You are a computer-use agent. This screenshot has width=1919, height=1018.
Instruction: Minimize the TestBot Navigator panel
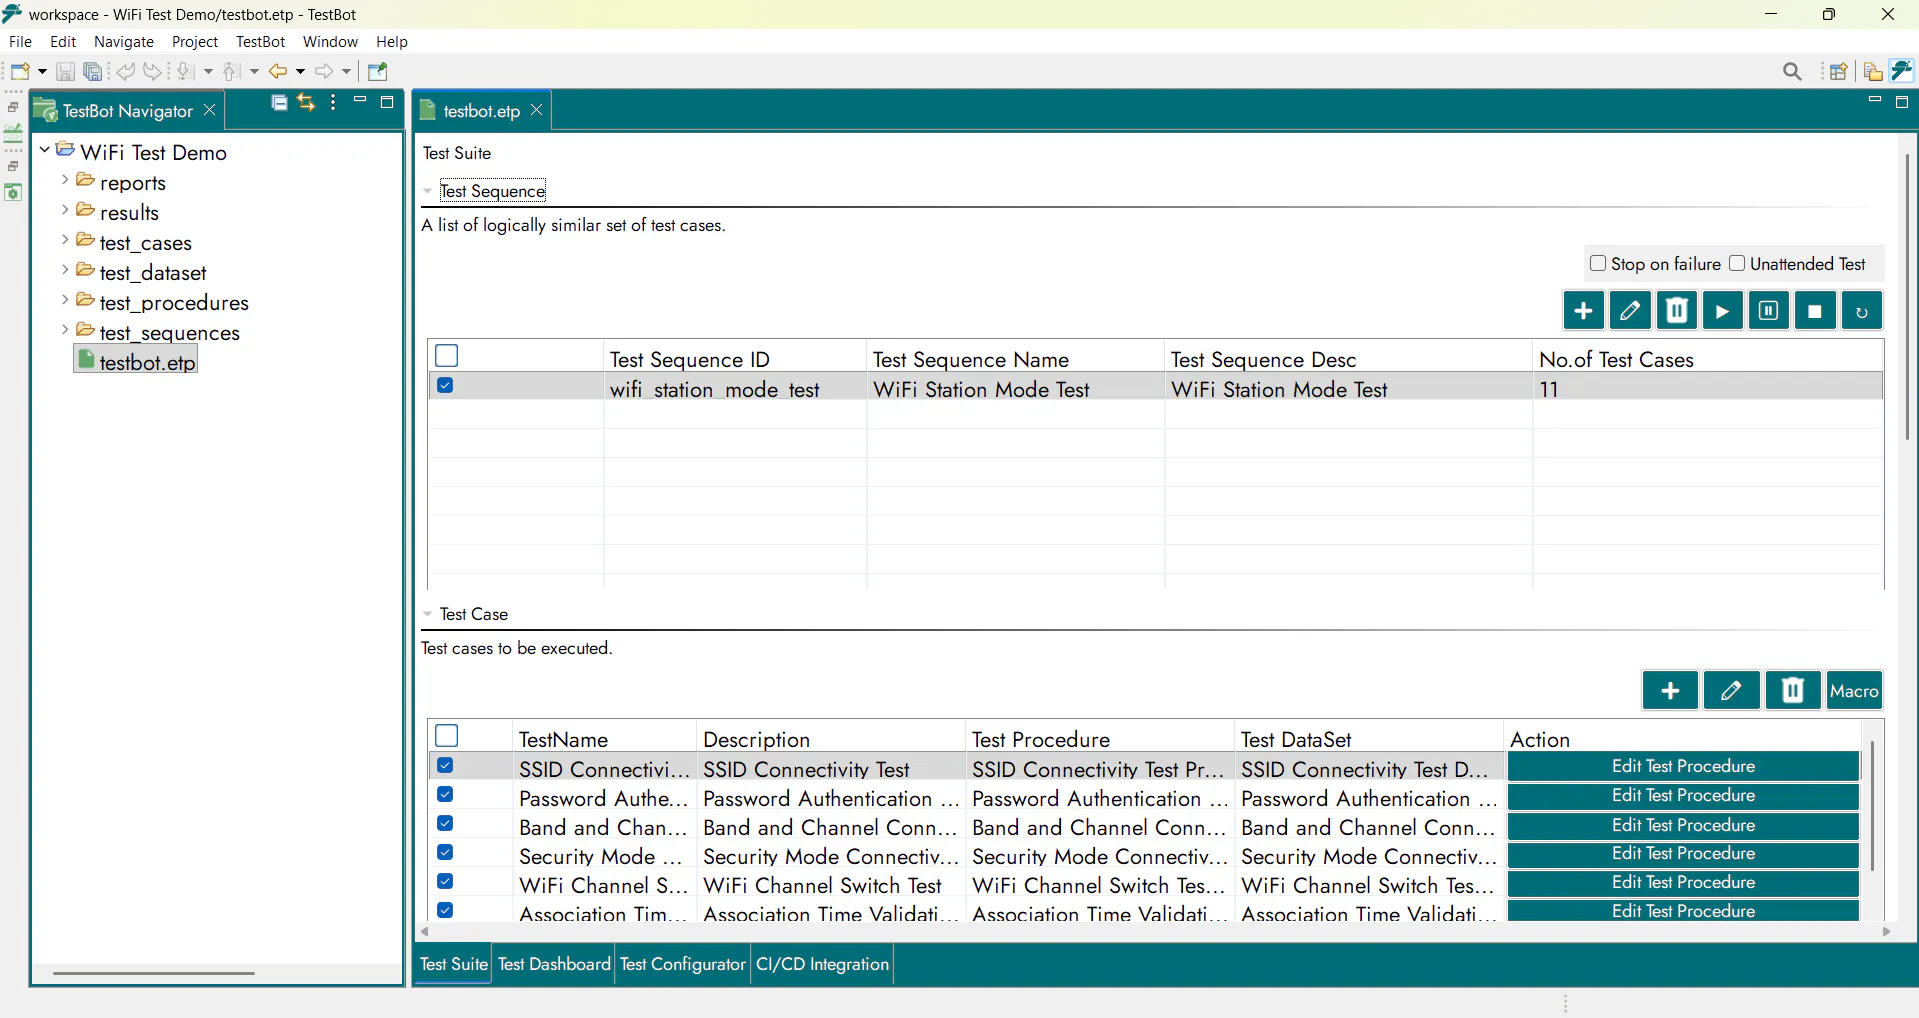pos(360,101)
